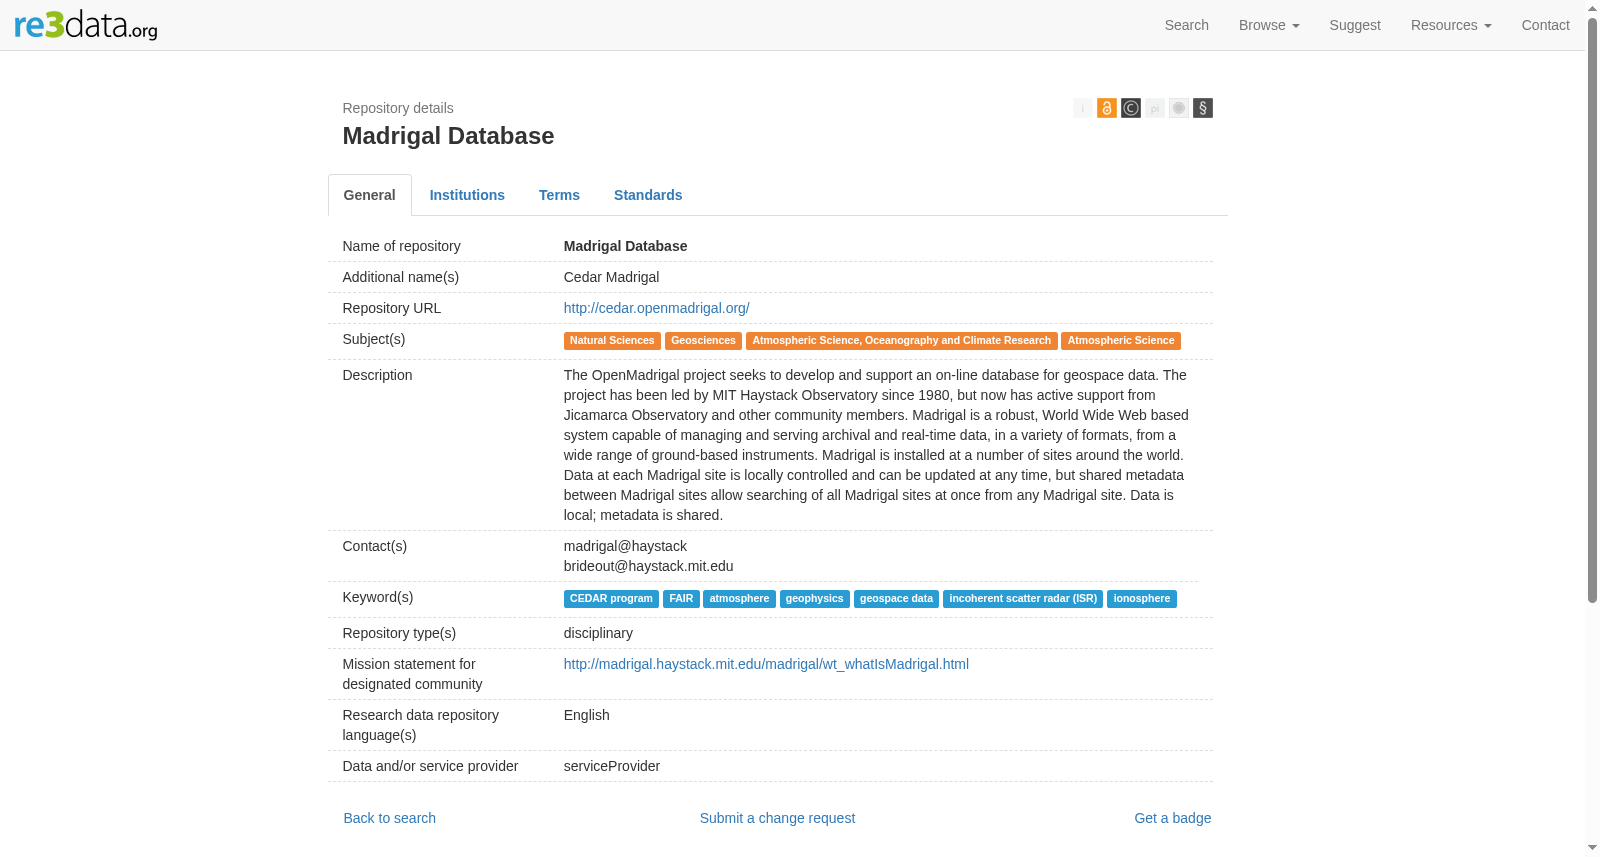Click the atmosphere keyword tag
The height and width of the screenshot is (857, 1600).
(739, 599)
